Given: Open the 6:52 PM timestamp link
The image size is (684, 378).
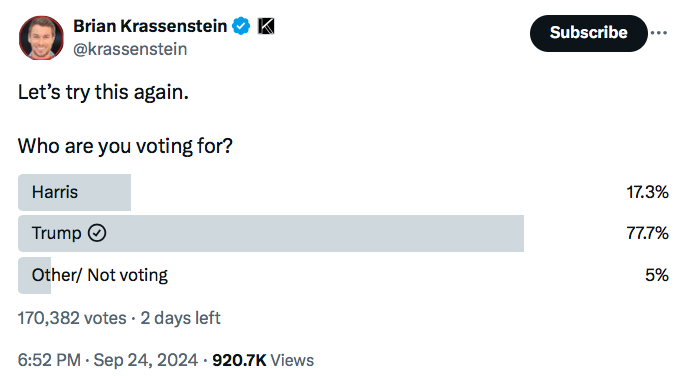Looking at the screenshot, I should [x=49, y=361].
